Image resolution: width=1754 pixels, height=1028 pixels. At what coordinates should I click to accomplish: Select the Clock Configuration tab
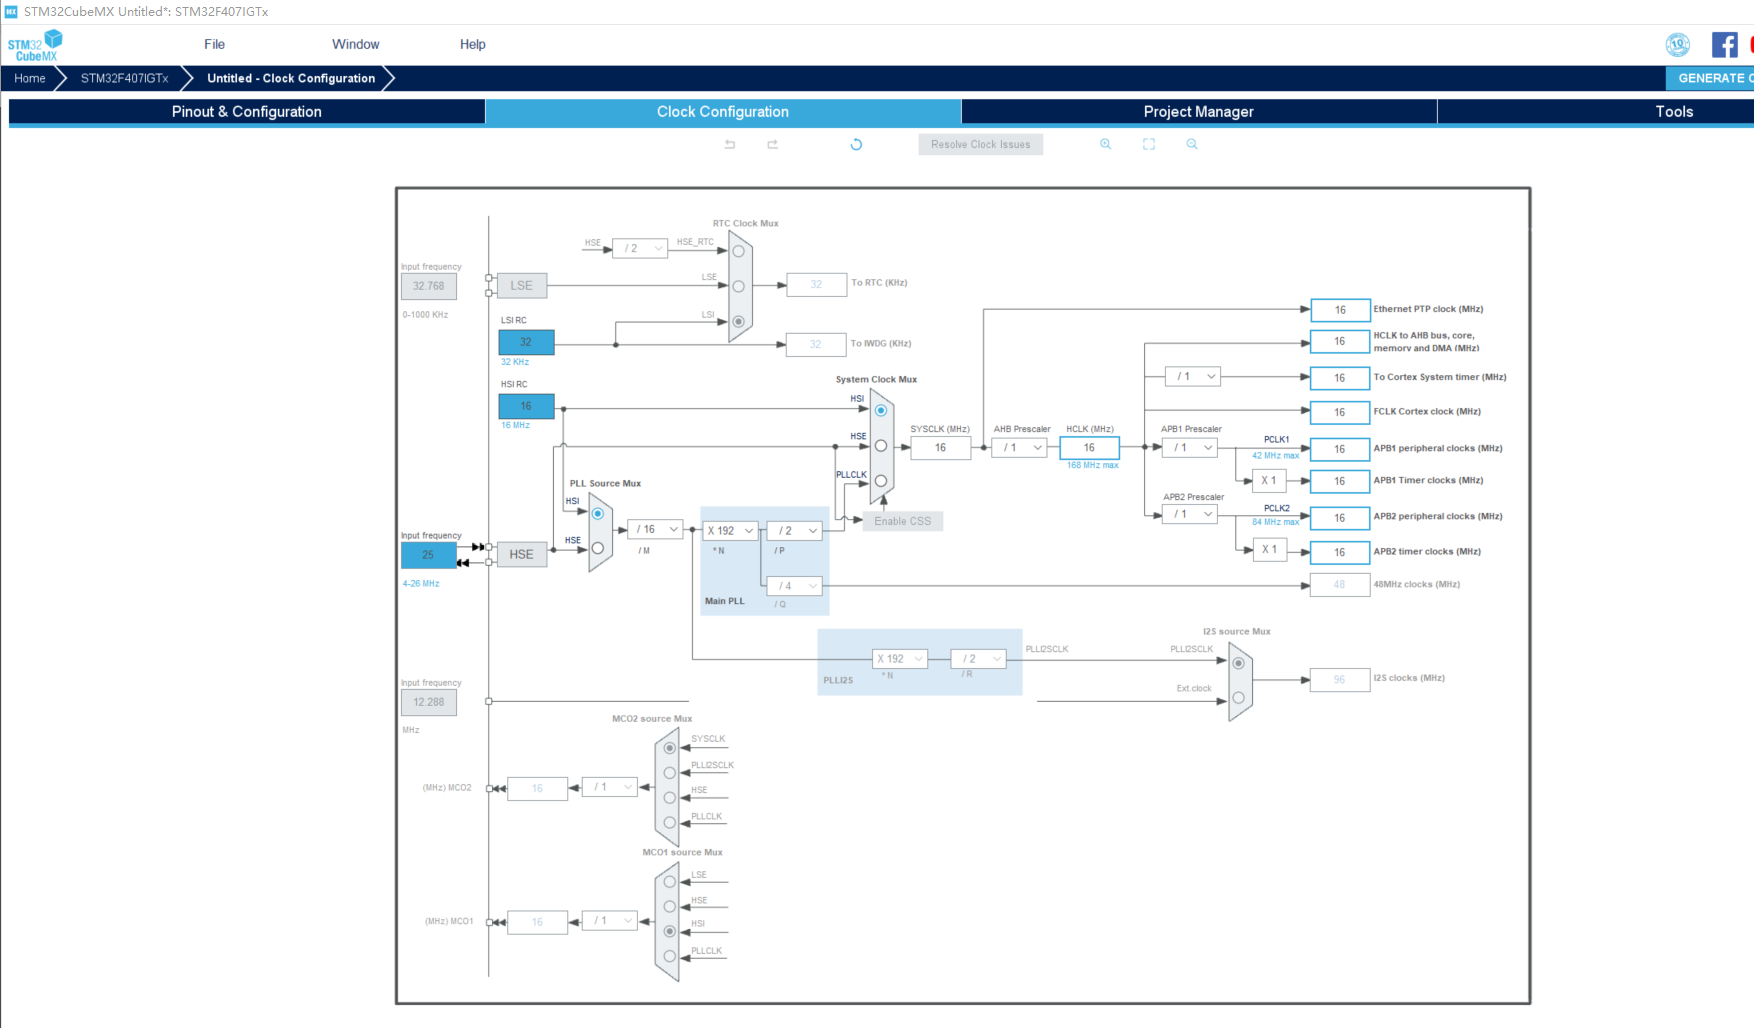(723, 112)
